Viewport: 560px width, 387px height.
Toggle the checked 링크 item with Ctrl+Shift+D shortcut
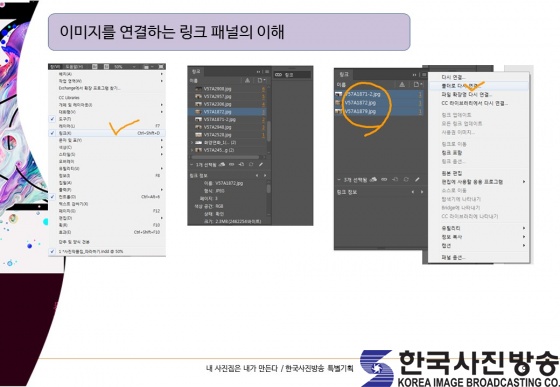(x=107, y=133)
